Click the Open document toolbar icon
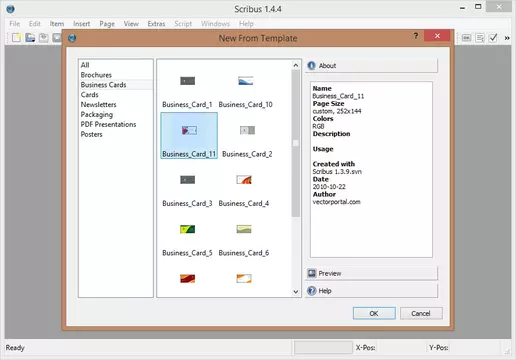Viewport: 516px width, 360px height. pos(30,38)
